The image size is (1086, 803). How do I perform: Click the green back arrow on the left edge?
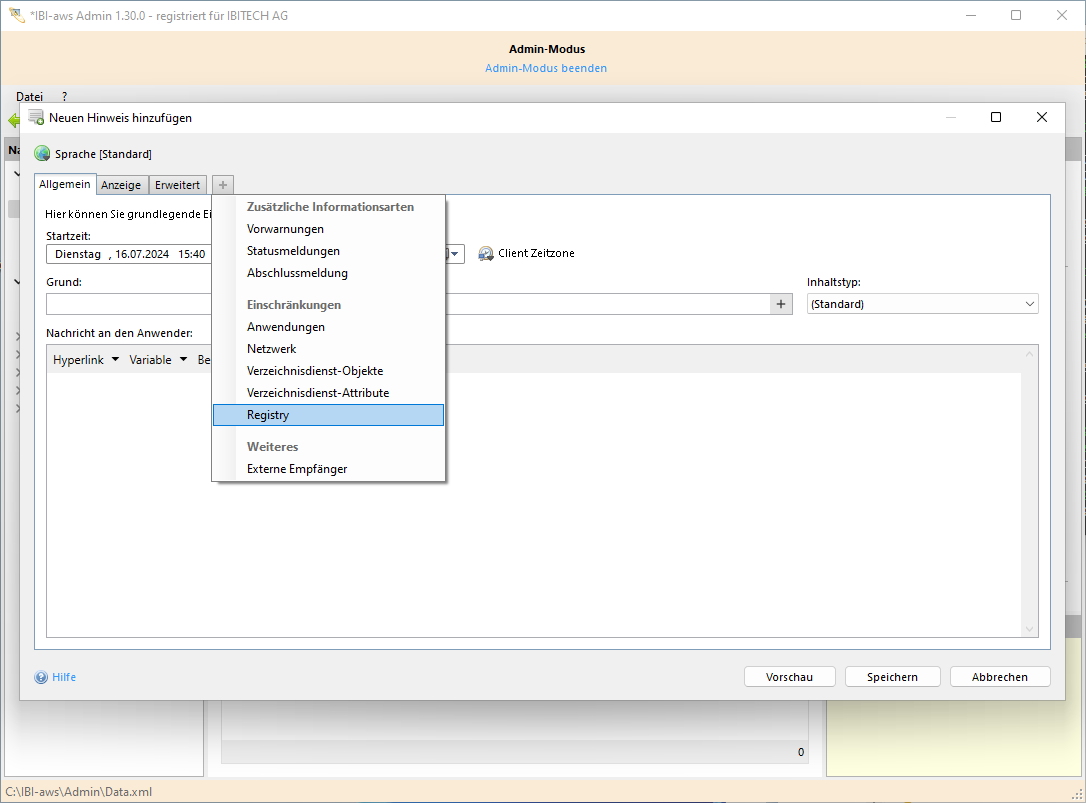click(x=13, y=118)
